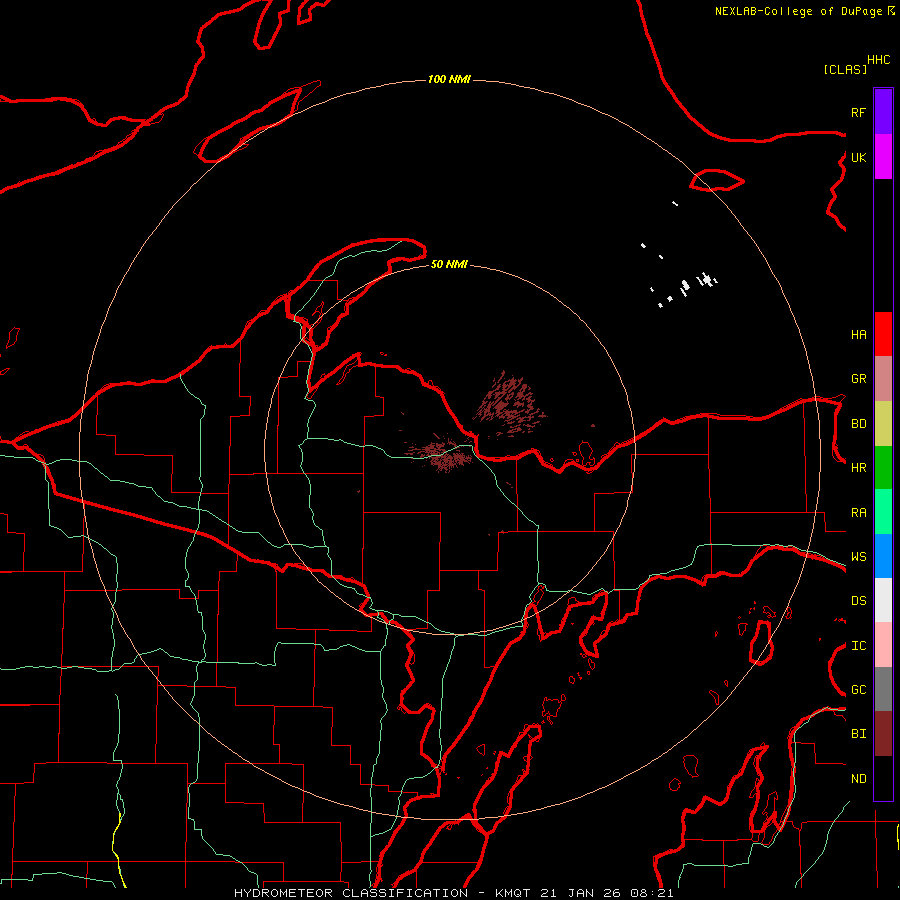
Task: Click the DS white legend swatch
Action: tap(883, 600)
